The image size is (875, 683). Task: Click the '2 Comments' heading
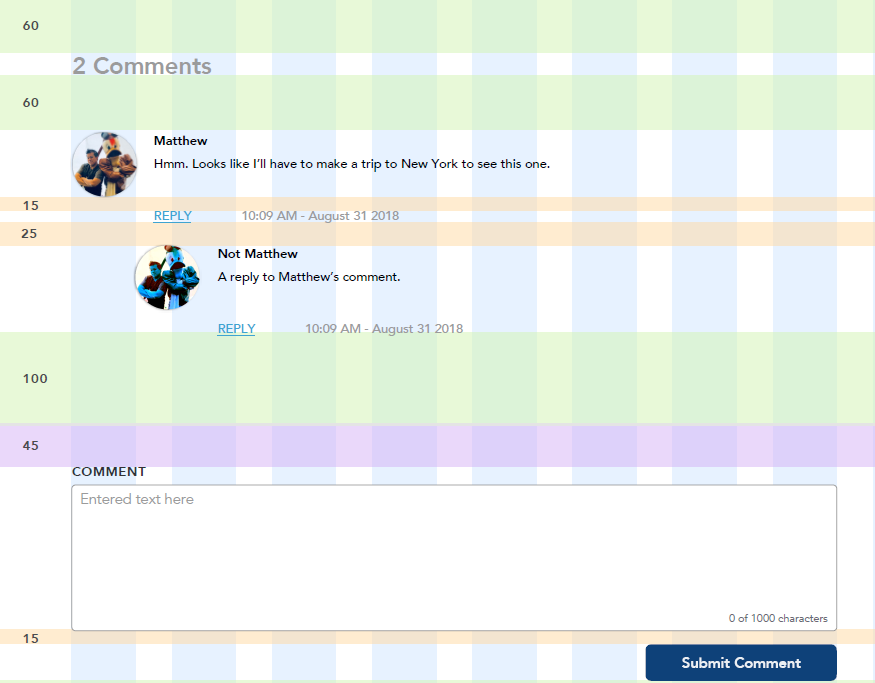click(142, 66)
